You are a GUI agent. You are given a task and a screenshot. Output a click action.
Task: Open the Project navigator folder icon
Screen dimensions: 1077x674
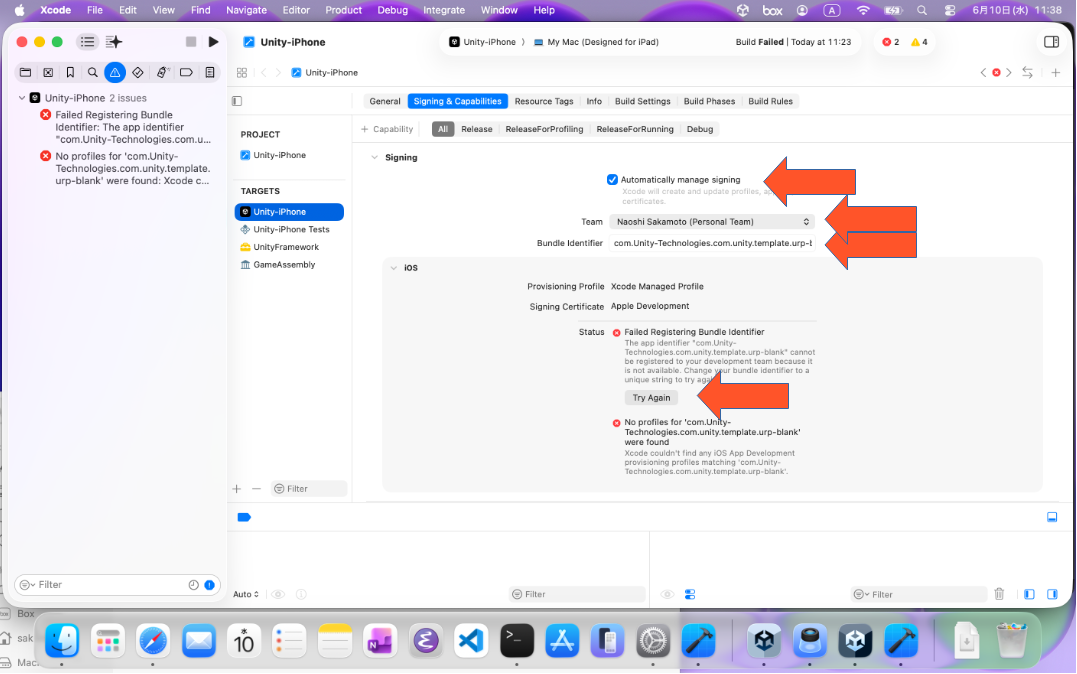point(25,72)
